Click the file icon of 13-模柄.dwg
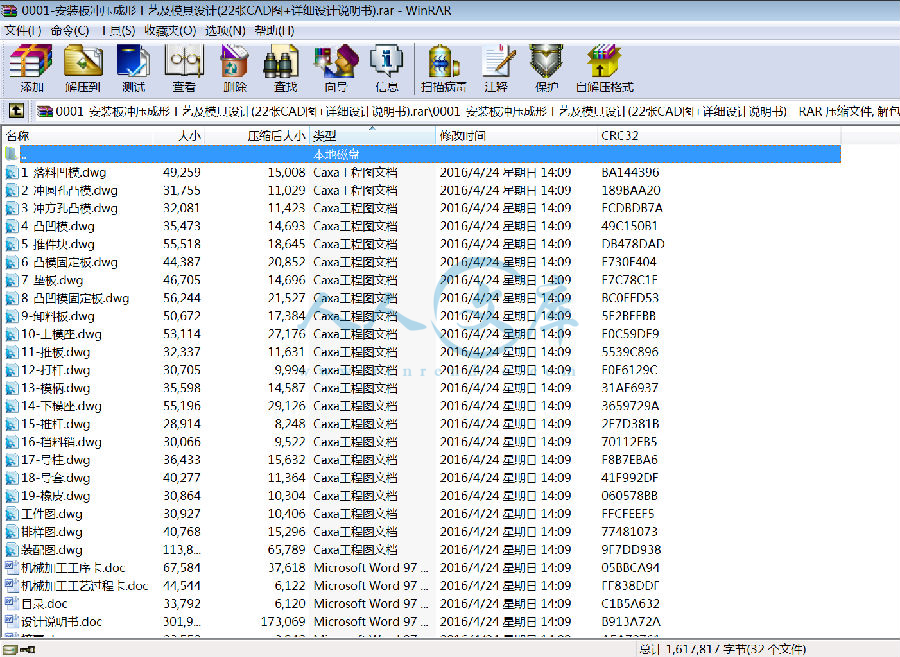Viewport: 900px width, 657px height. coord(11,388)
